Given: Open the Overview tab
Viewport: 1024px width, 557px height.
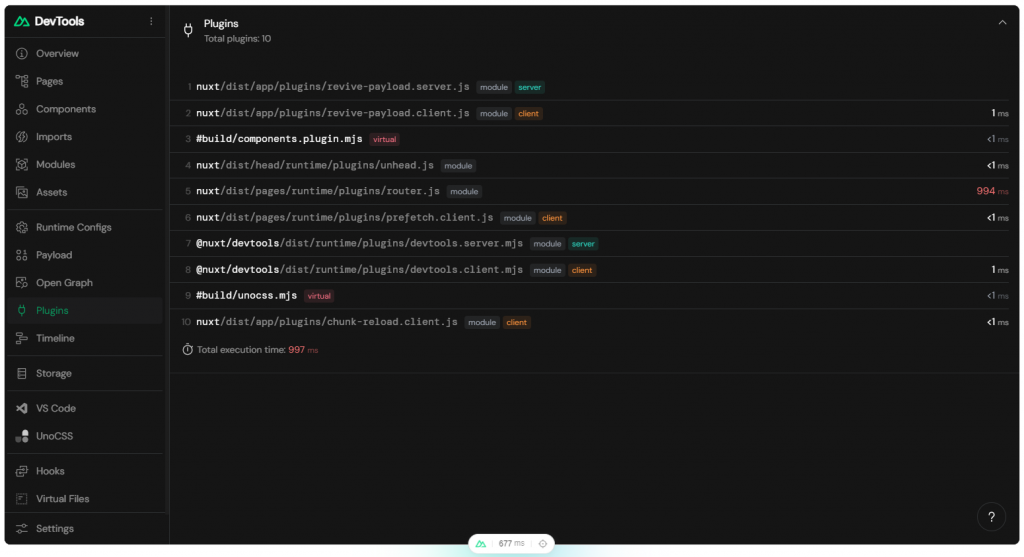Looking at the screenshot, I should [57, 54].
